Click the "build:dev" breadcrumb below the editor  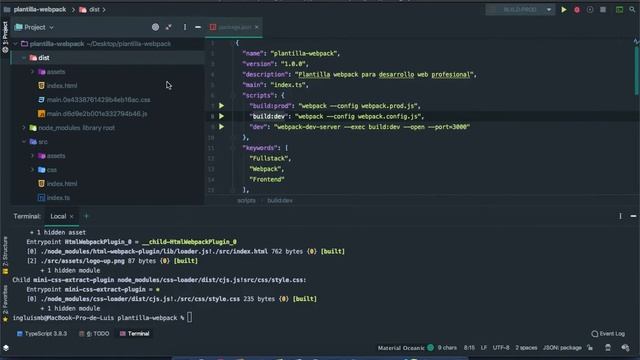coord(280,201)
